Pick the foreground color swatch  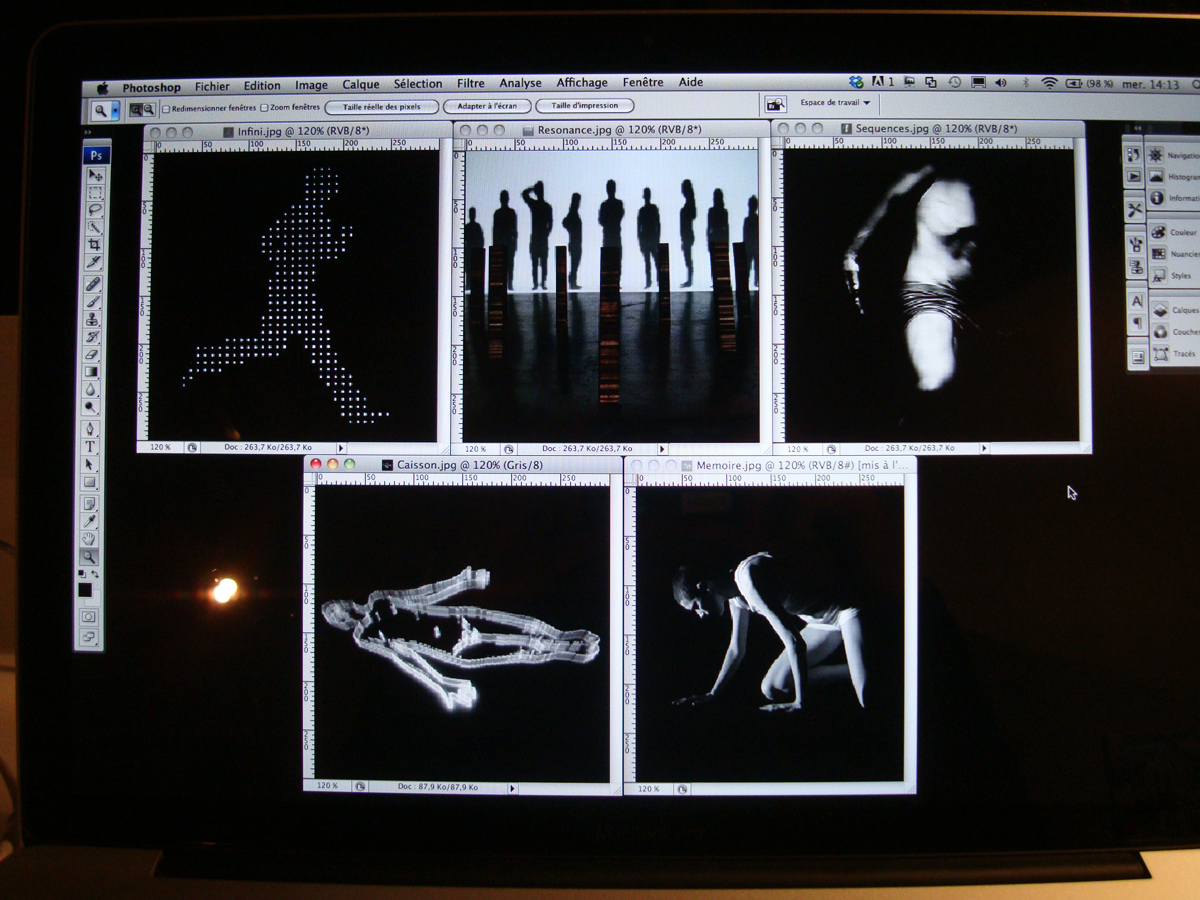click(x=86, y=590)
